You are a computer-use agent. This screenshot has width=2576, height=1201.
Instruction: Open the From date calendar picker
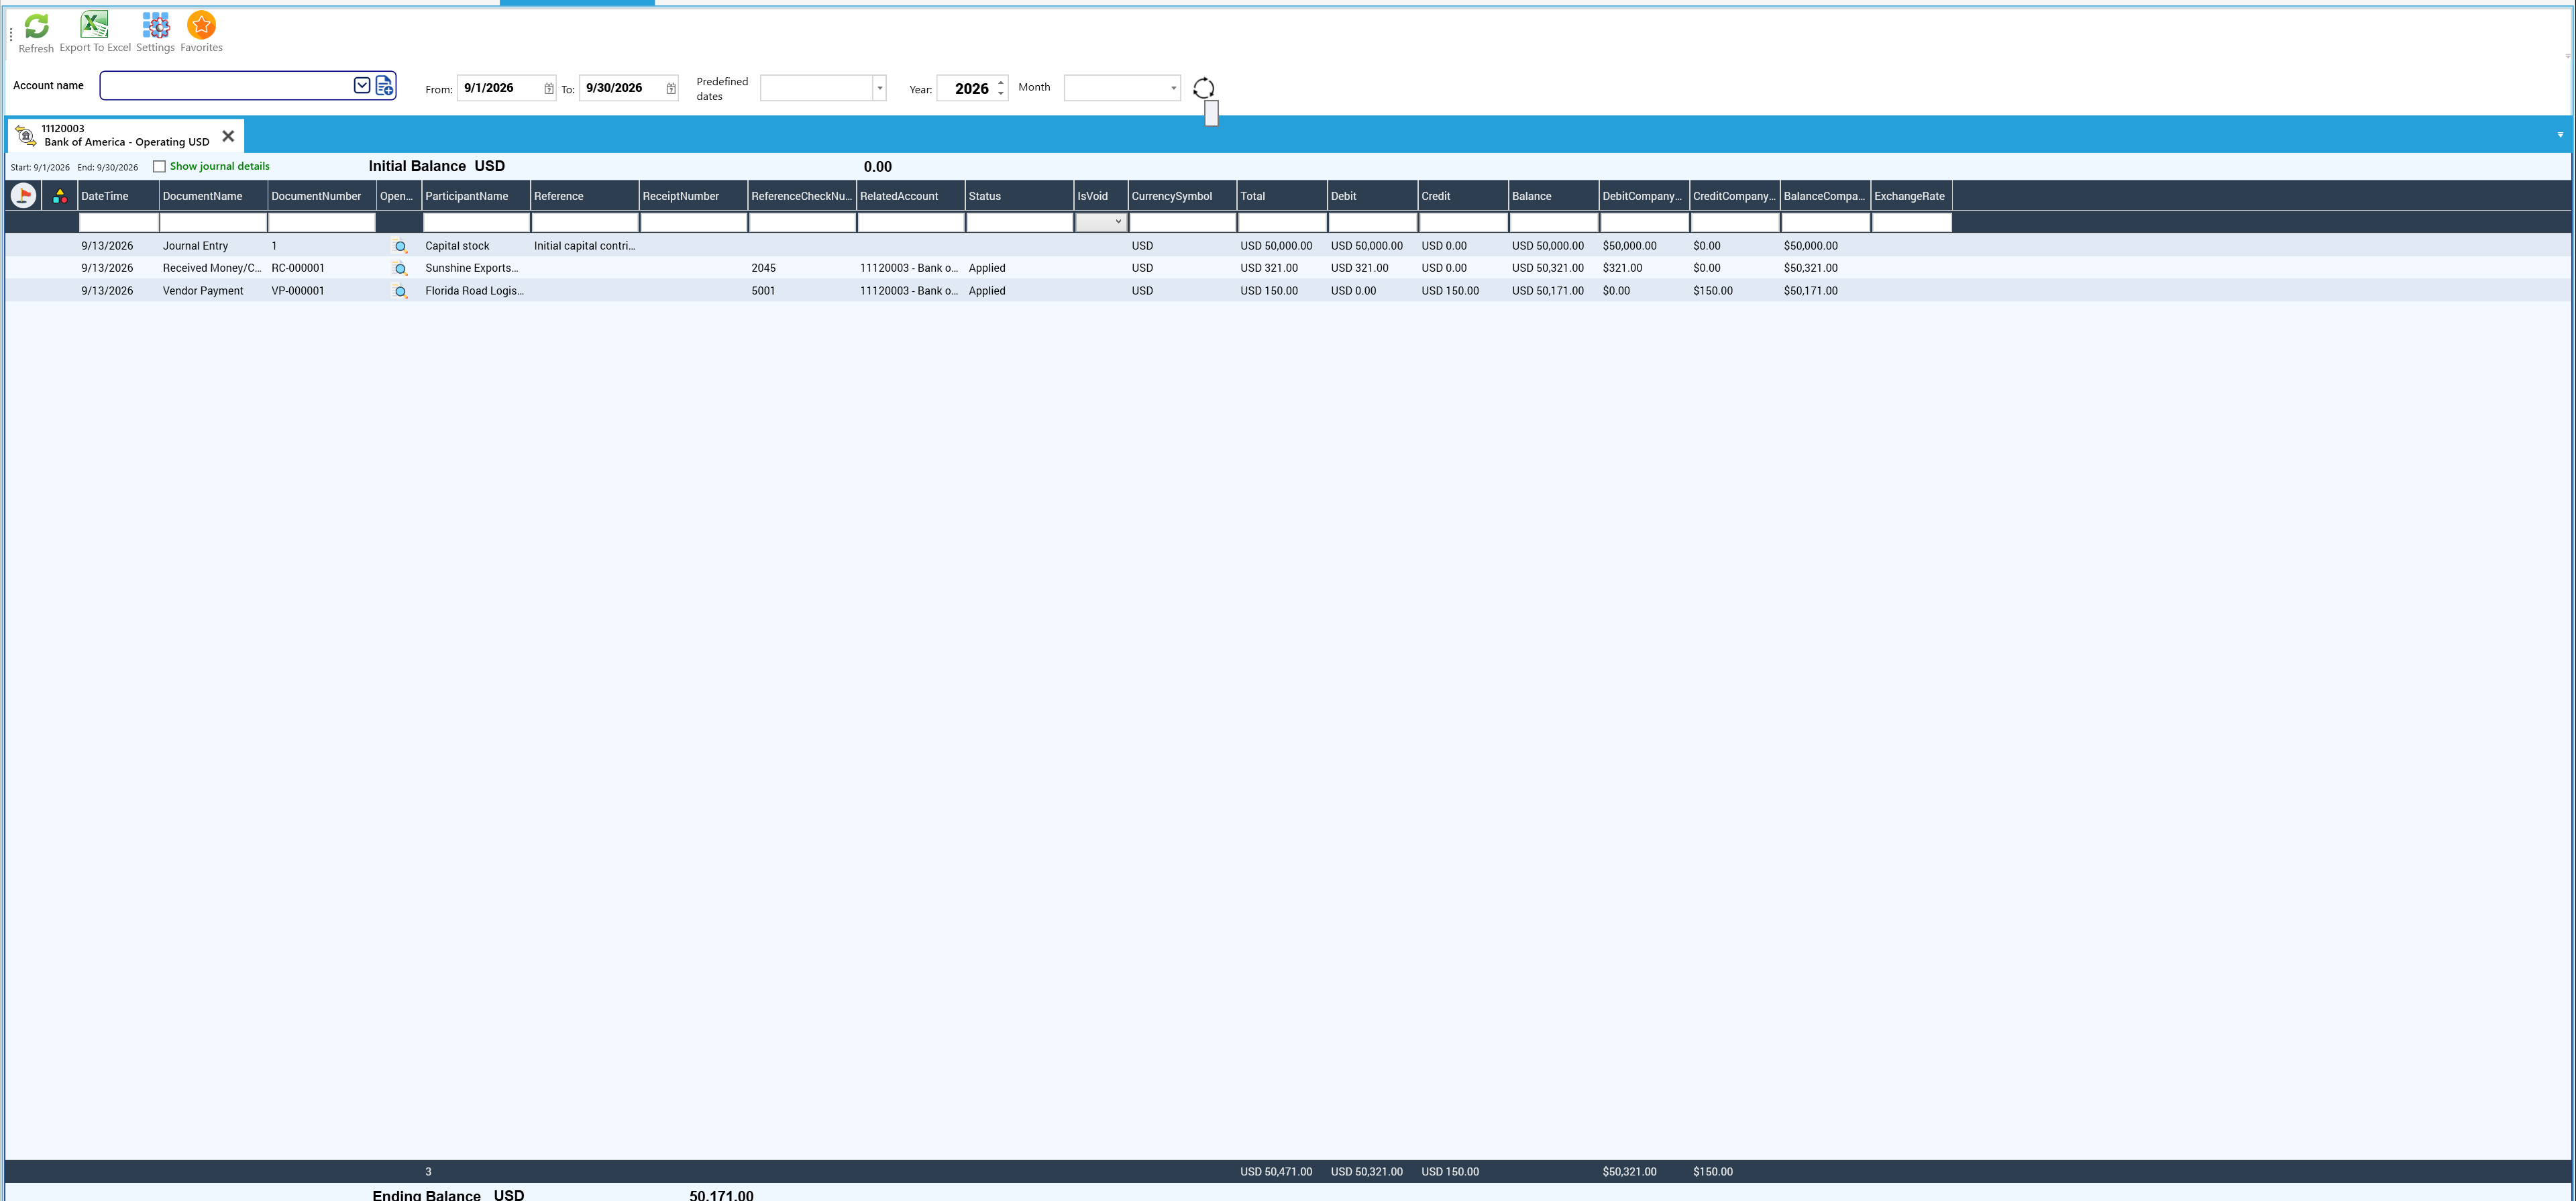pos(548,89)
